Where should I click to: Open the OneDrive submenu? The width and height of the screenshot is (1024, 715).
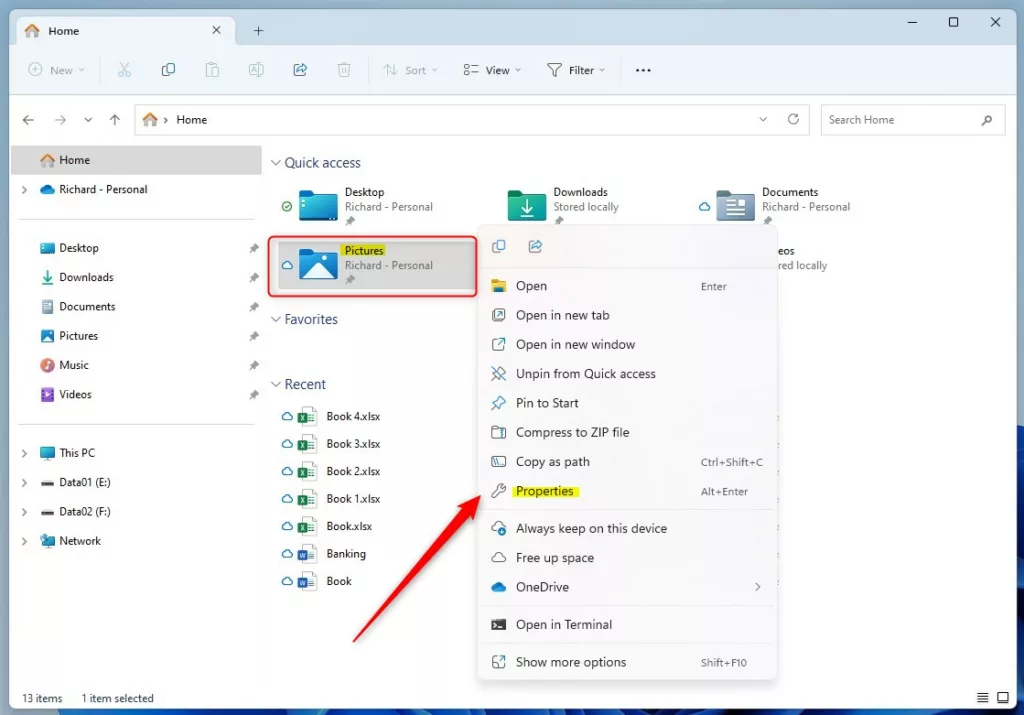coord(627,588)
